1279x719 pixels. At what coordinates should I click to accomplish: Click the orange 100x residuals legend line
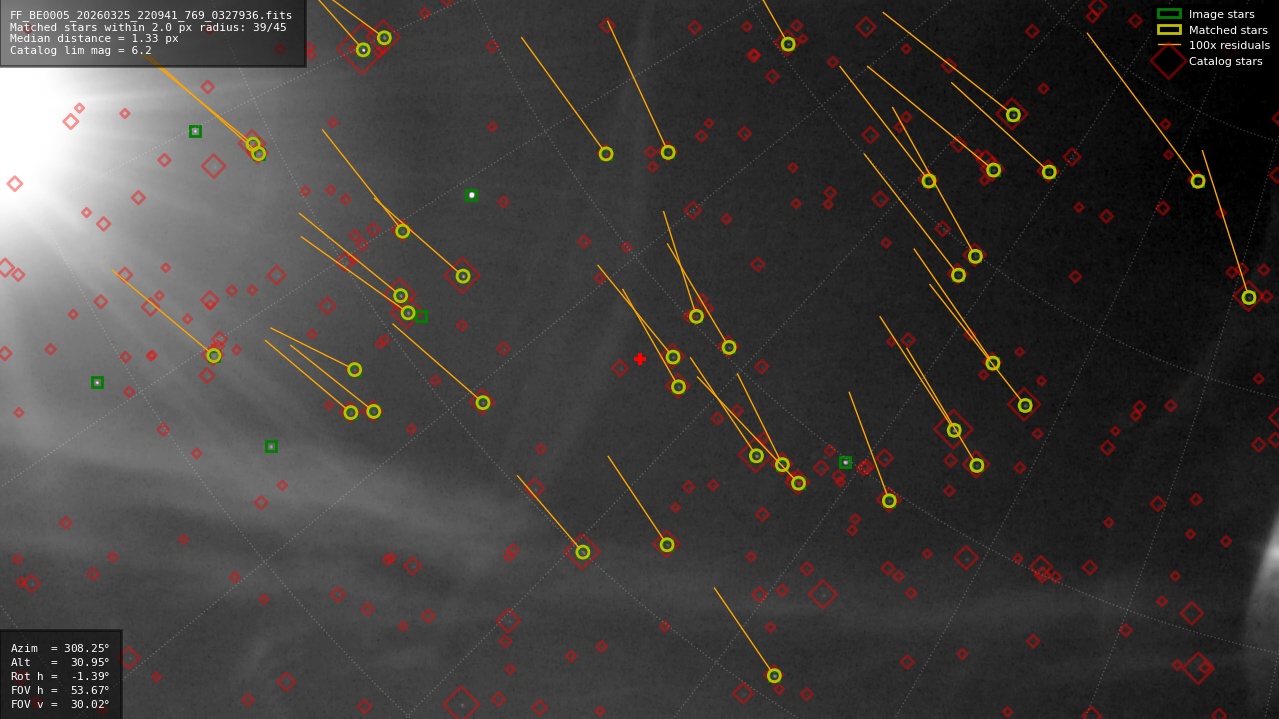click(x=1169, y=45)
